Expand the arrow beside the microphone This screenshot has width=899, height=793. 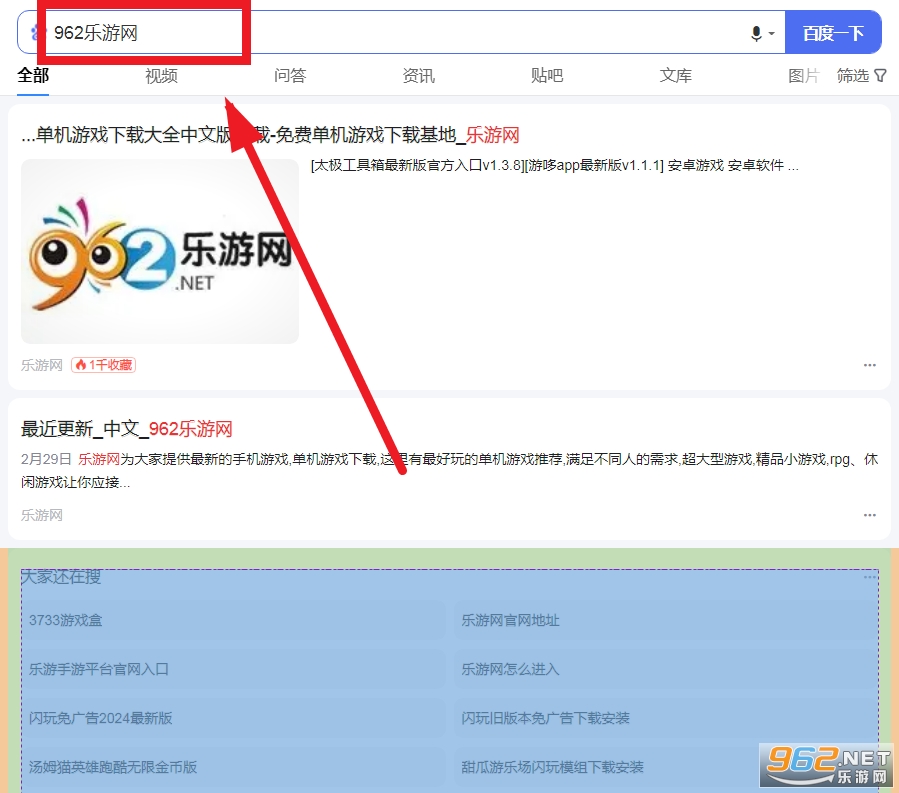[771, 34]
